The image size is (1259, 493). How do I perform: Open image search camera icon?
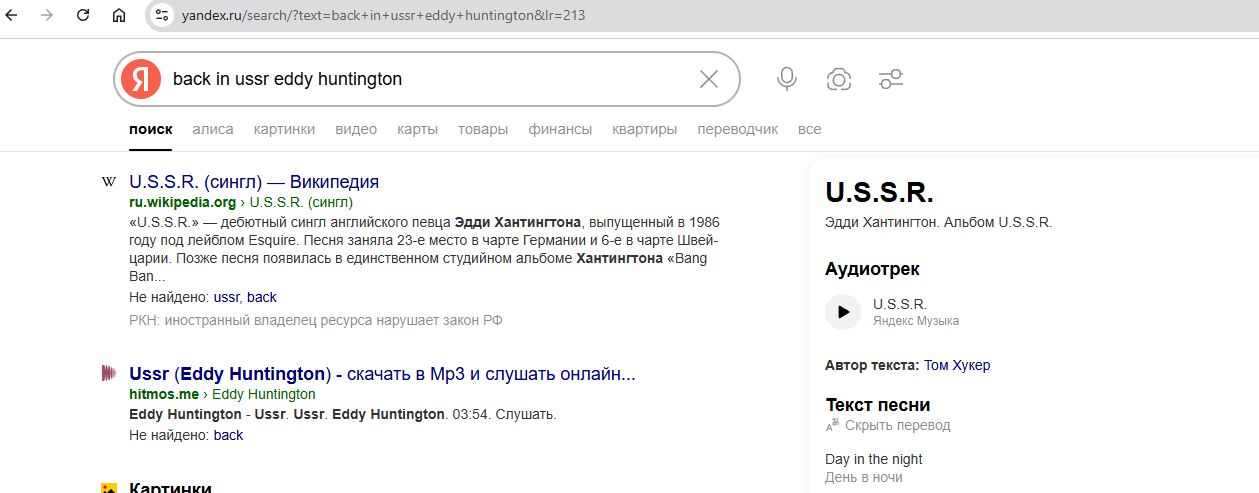(839, 79)
